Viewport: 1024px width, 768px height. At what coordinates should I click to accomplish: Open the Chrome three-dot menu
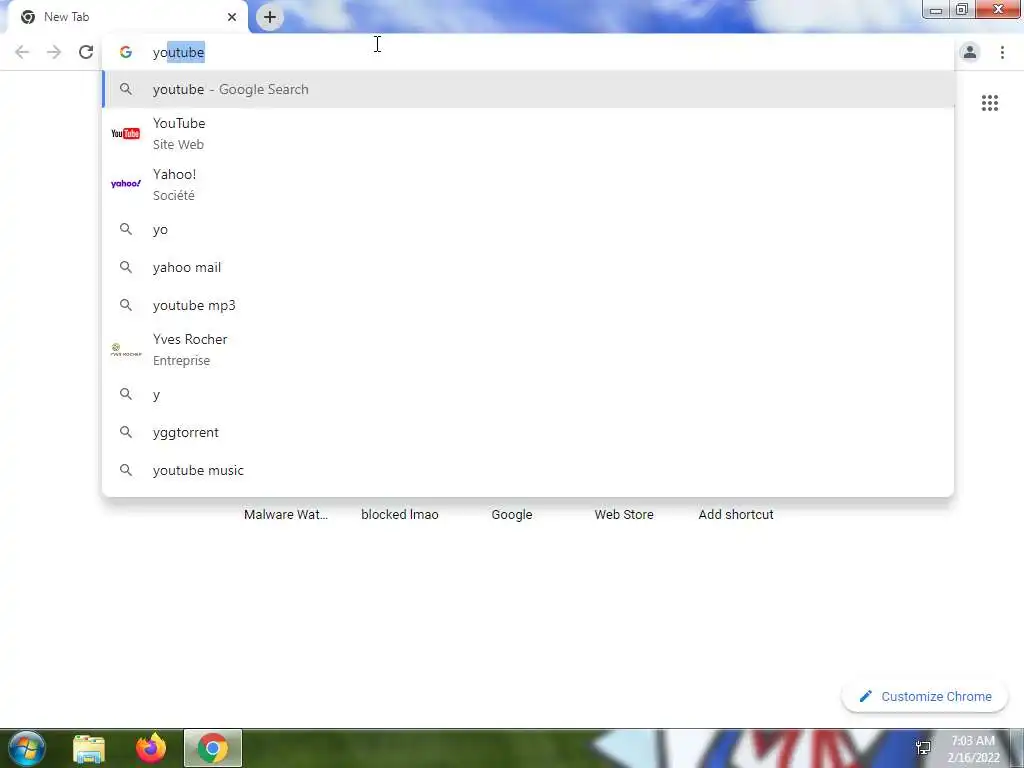click(x=1002, y=52)
